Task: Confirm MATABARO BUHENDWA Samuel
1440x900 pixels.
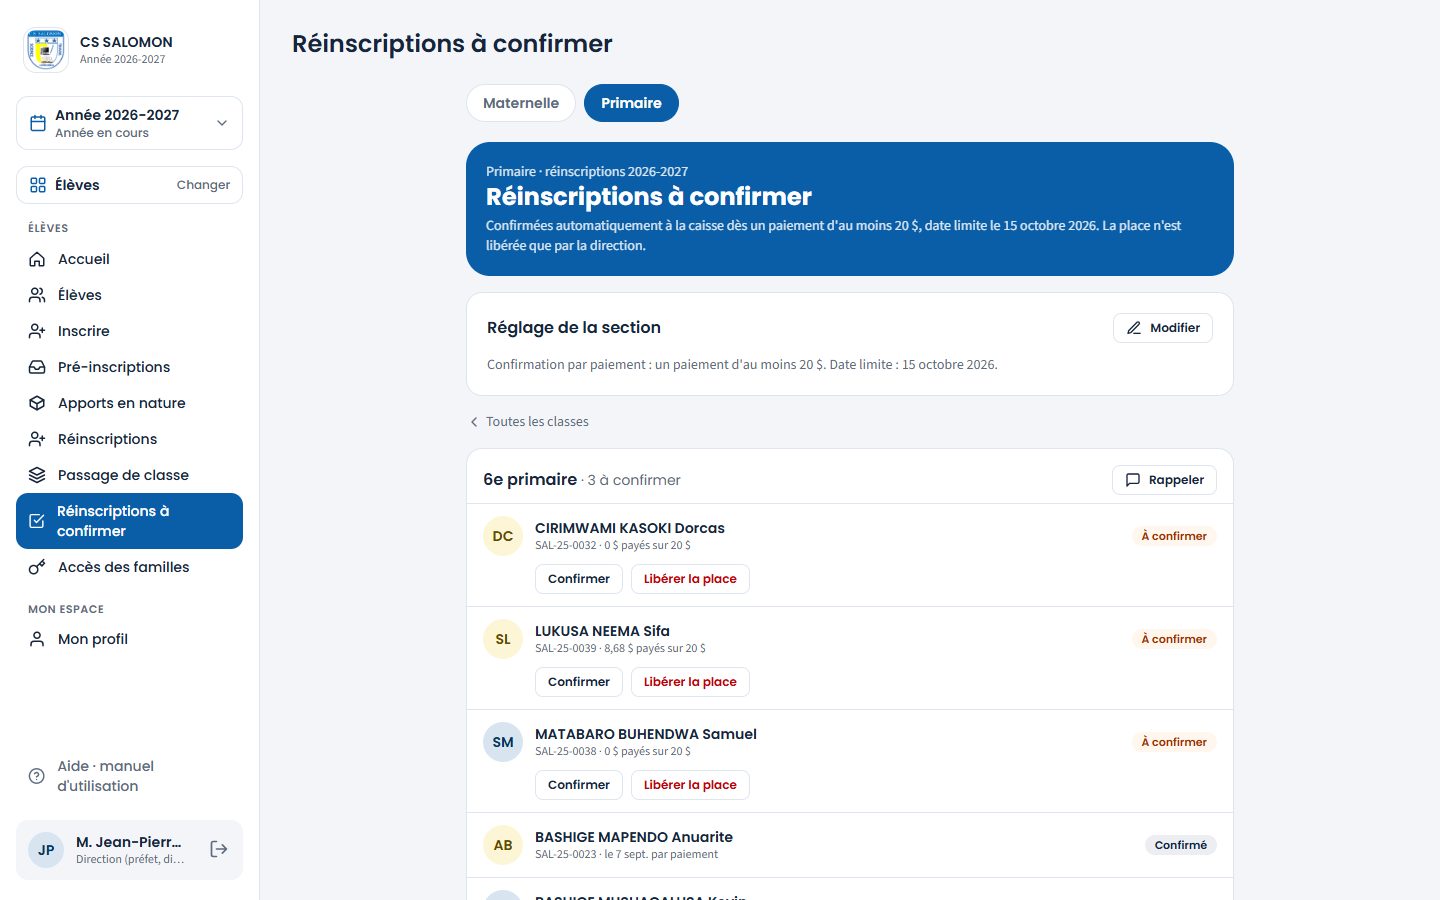Action: (x=579, y=785)
